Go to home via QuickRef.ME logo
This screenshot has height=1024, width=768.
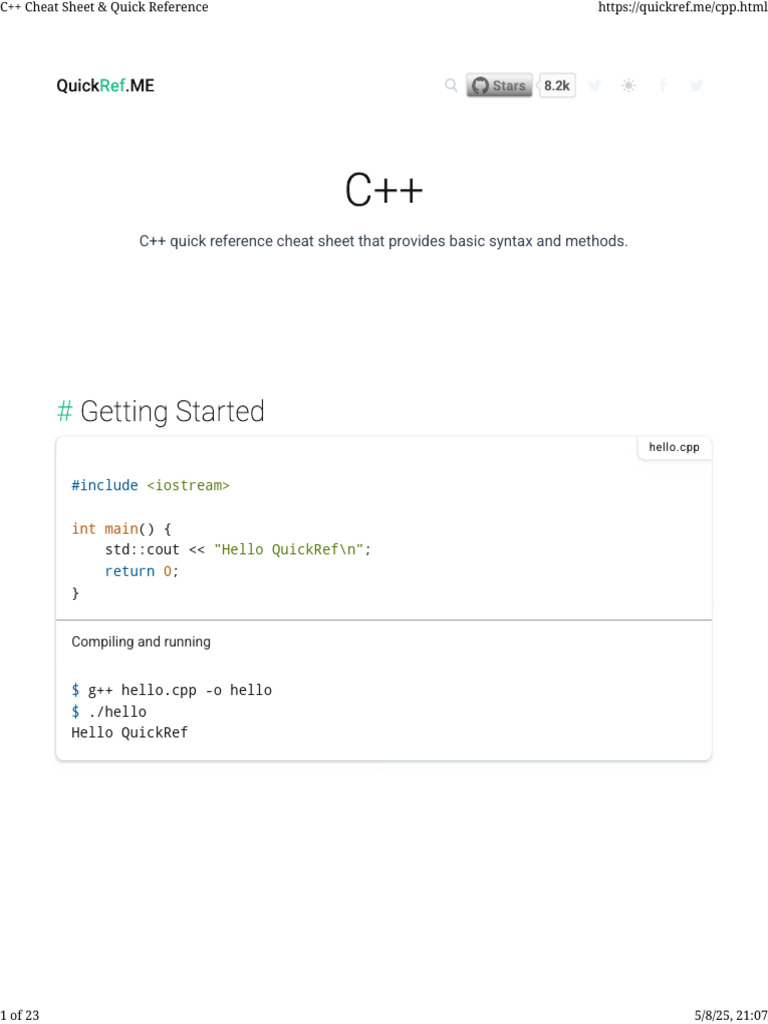(105, 86)
